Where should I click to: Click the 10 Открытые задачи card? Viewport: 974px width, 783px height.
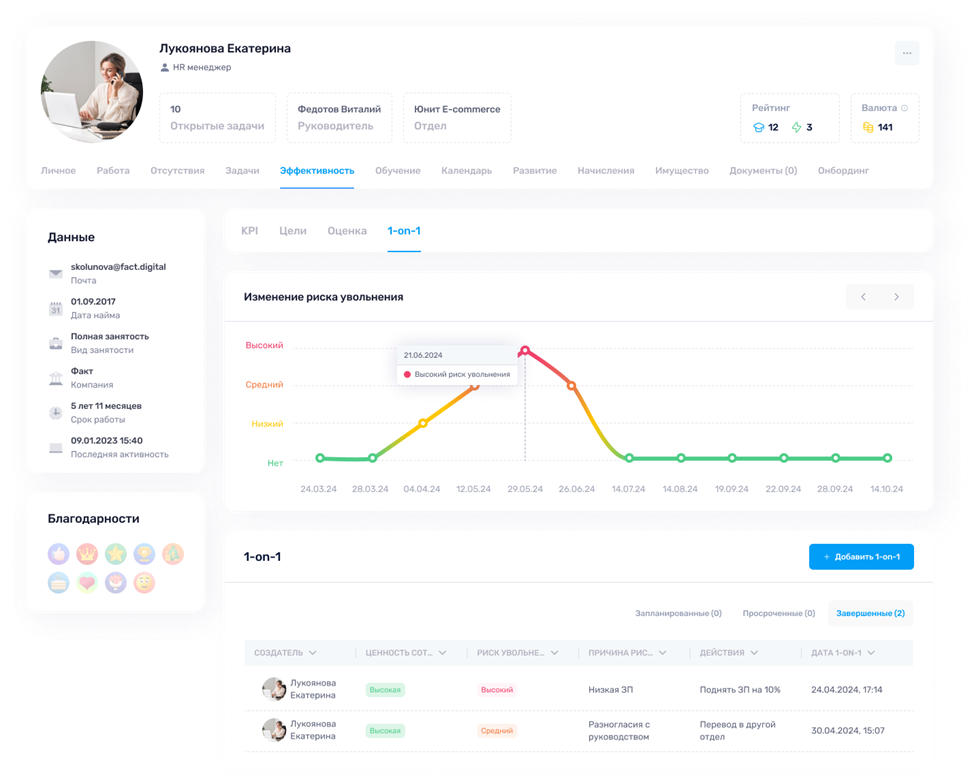(x=217, y=118)
